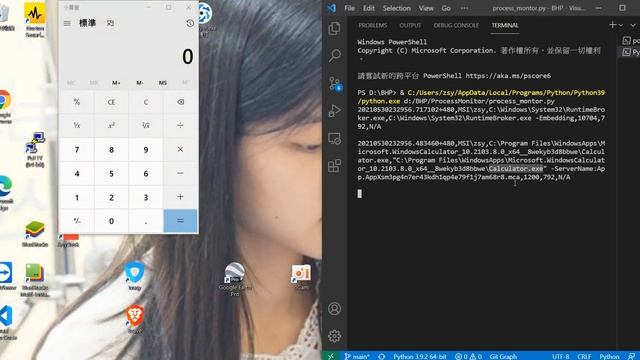Click the digit 3 key
Screen dimensions: 640x360
point(146,197)
